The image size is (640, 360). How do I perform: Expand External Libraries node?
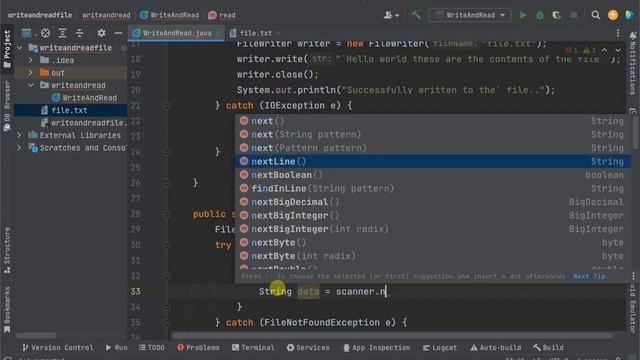[19, 135]
